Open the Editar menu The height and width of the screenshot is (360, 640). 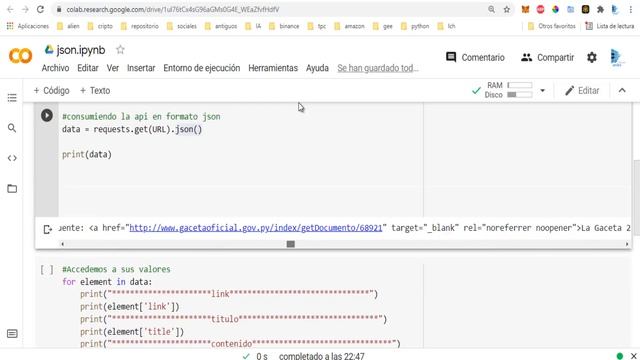pyautogui.click(x=88, y=68)
